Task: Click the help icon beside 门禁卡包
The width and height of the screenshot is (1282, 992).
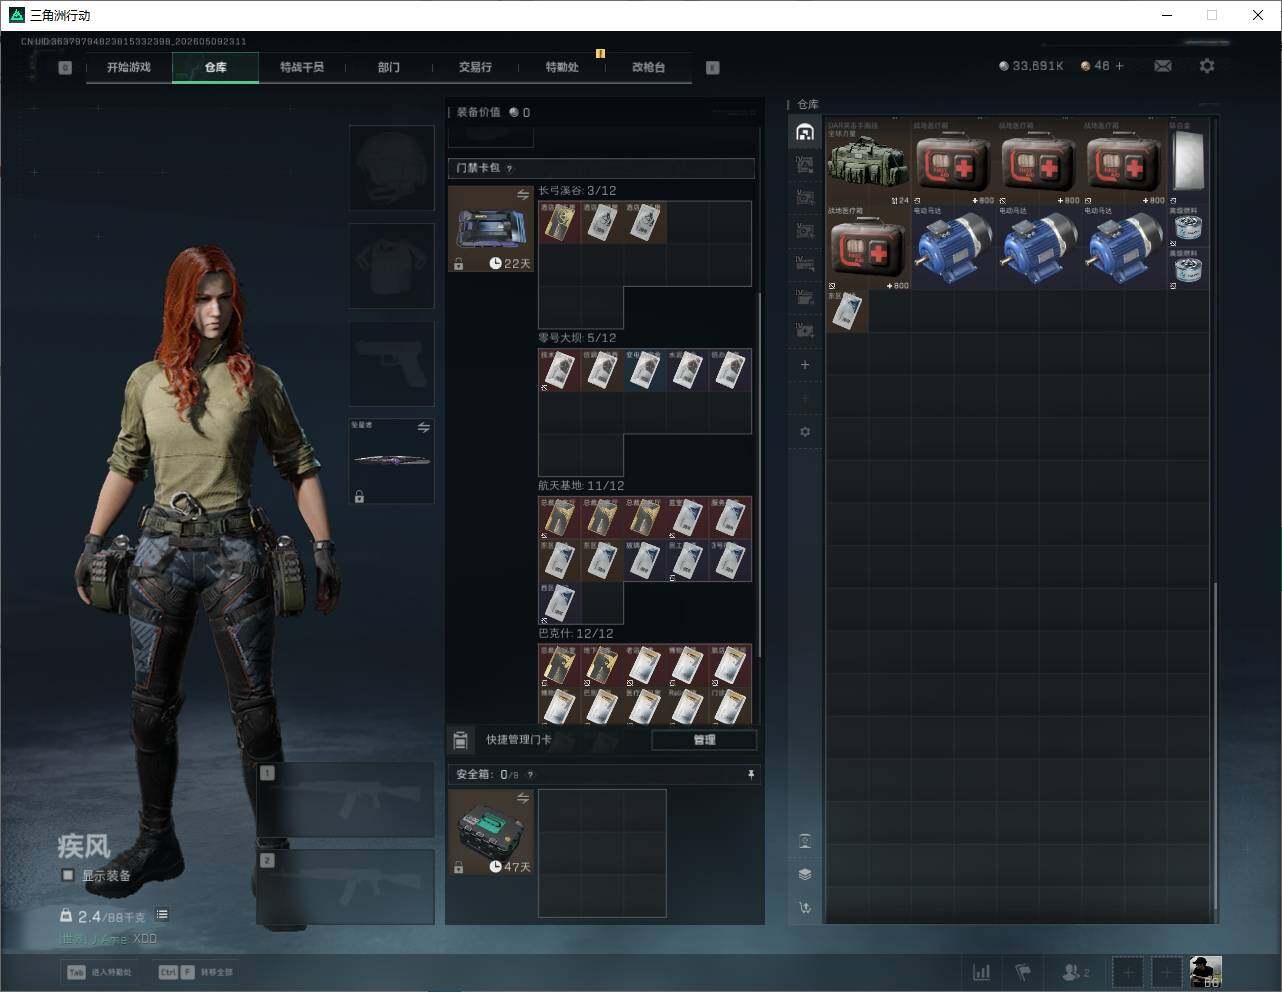Action: 509,168
